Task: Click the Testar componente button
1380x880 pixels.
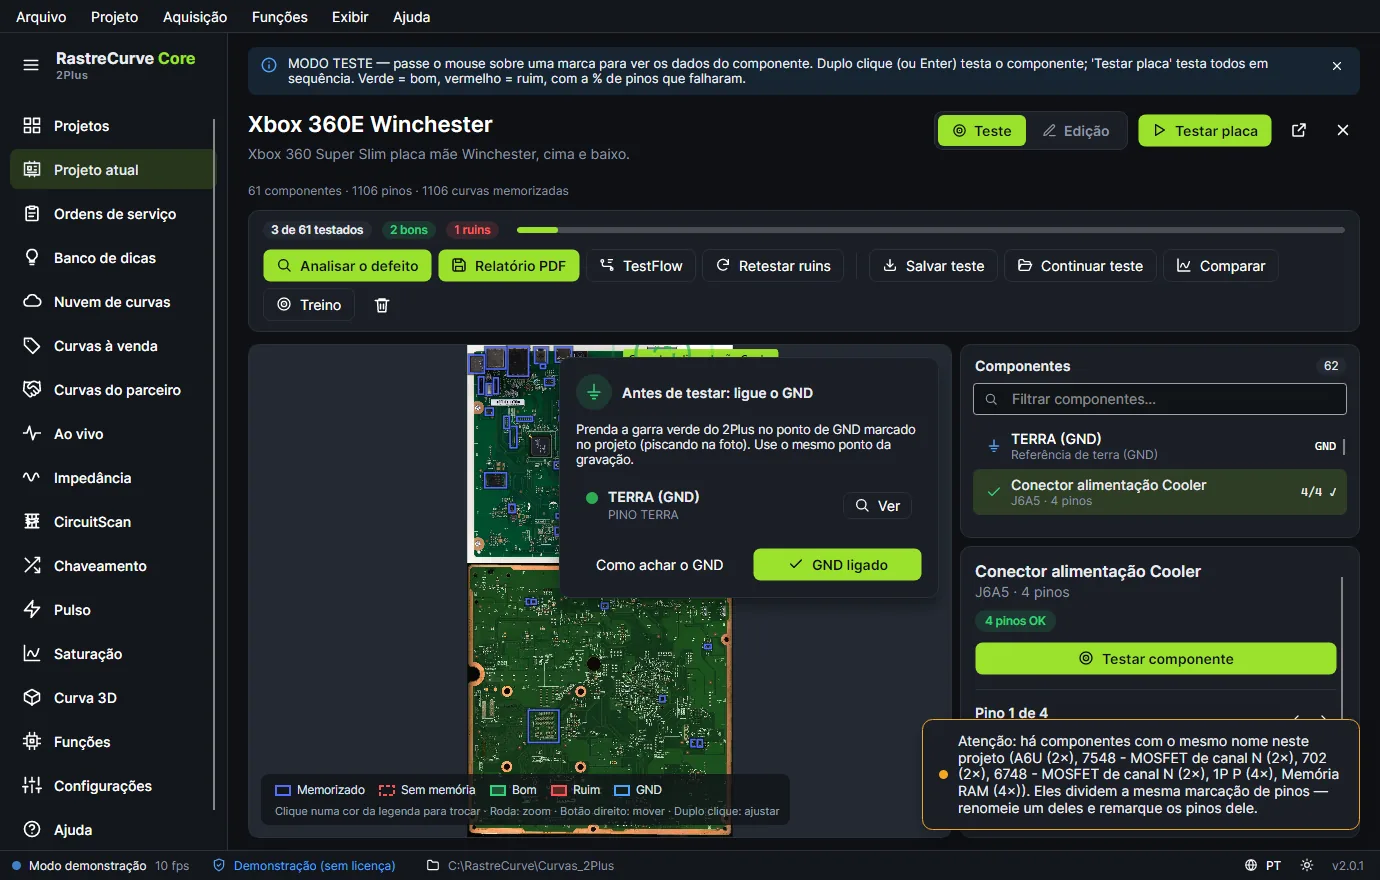Action: coord(1156,659)
